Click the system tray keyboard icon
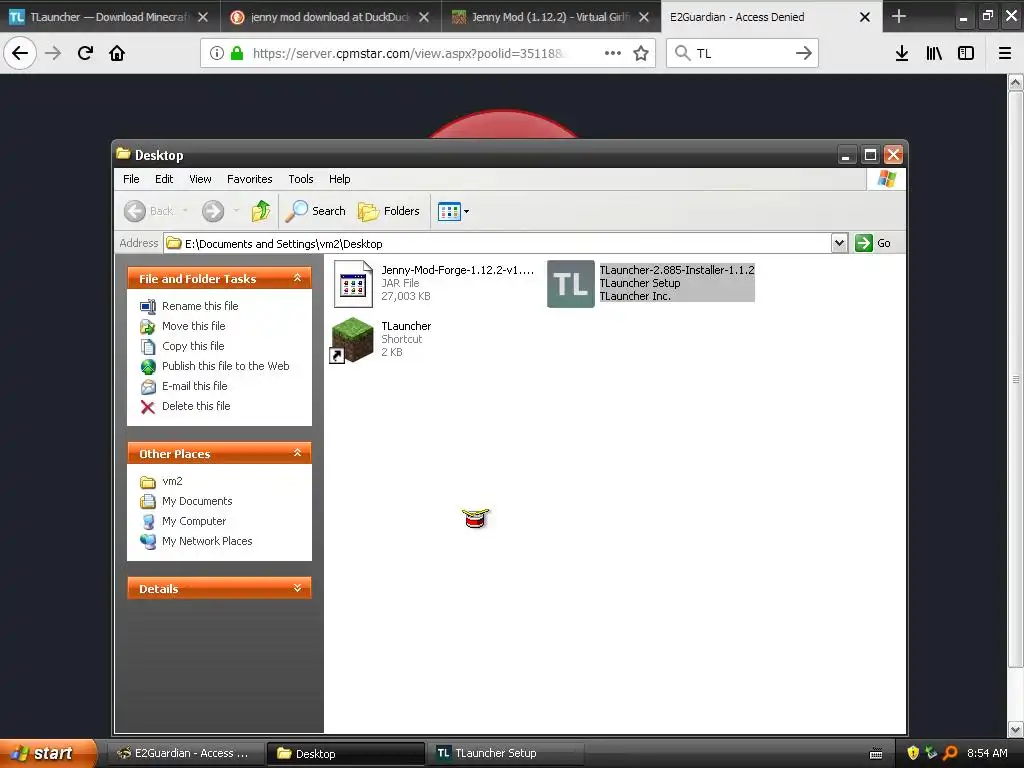 tap(876, 754)
